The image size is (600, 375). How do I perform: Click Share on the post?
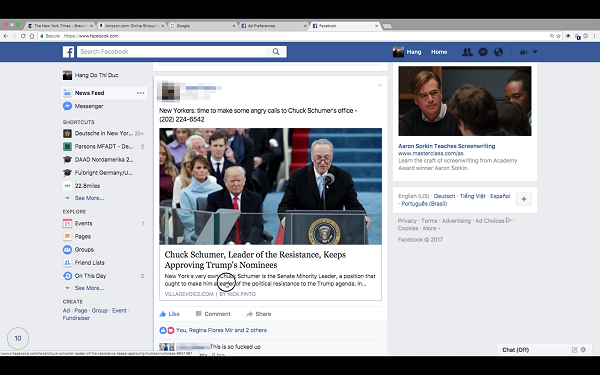[x=259, y=314]
